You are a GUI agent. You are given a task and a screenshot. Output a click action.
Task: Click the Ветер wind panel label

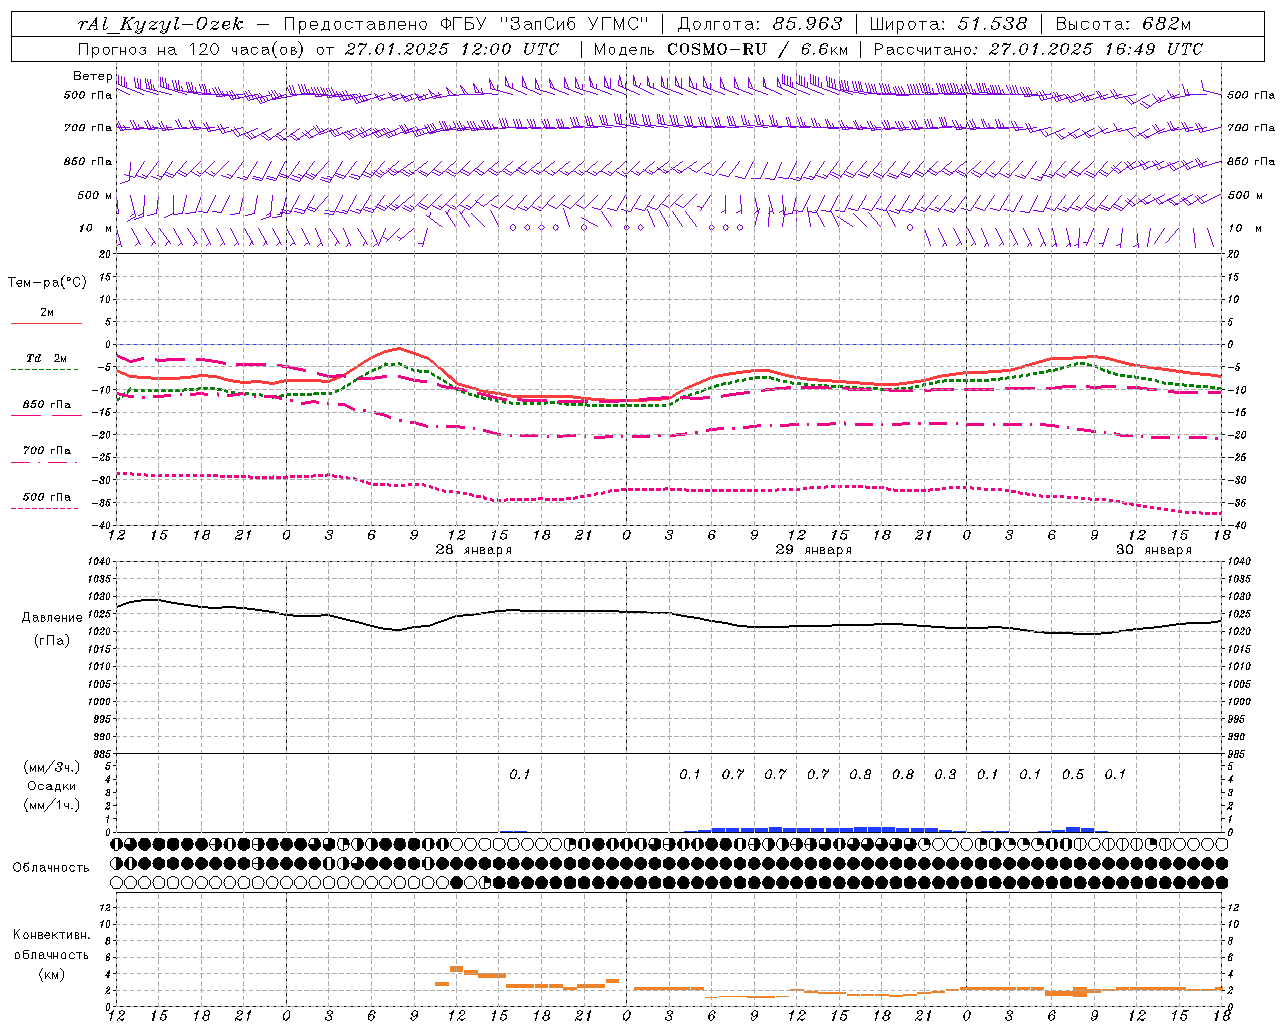pos(92,76)
